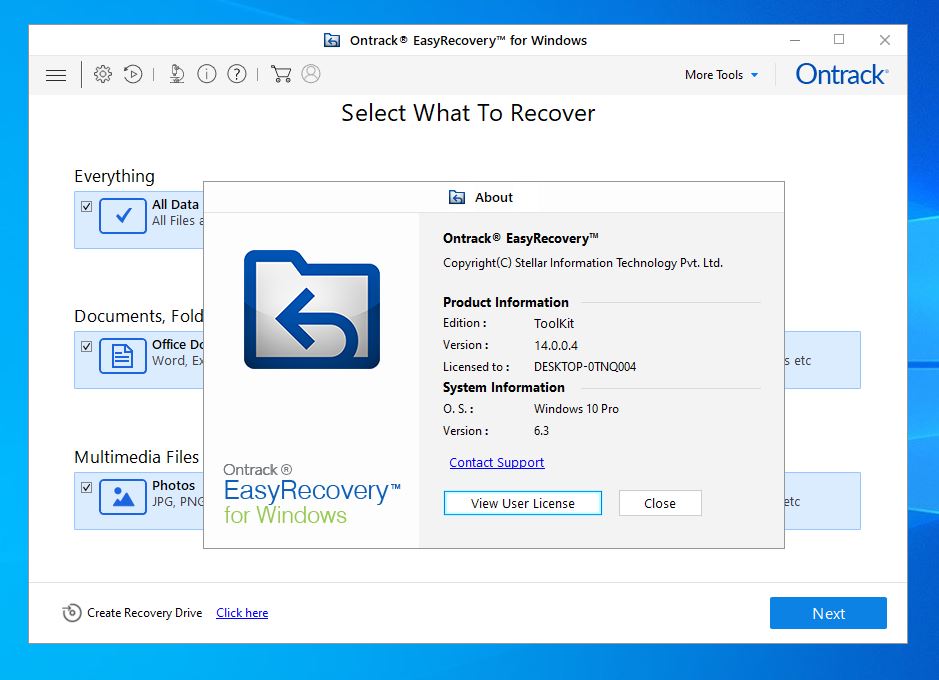This screenshot has width=939, height=680.
Task: Click the large EasyRecovery folder logo
Action: tap(312, 309)
